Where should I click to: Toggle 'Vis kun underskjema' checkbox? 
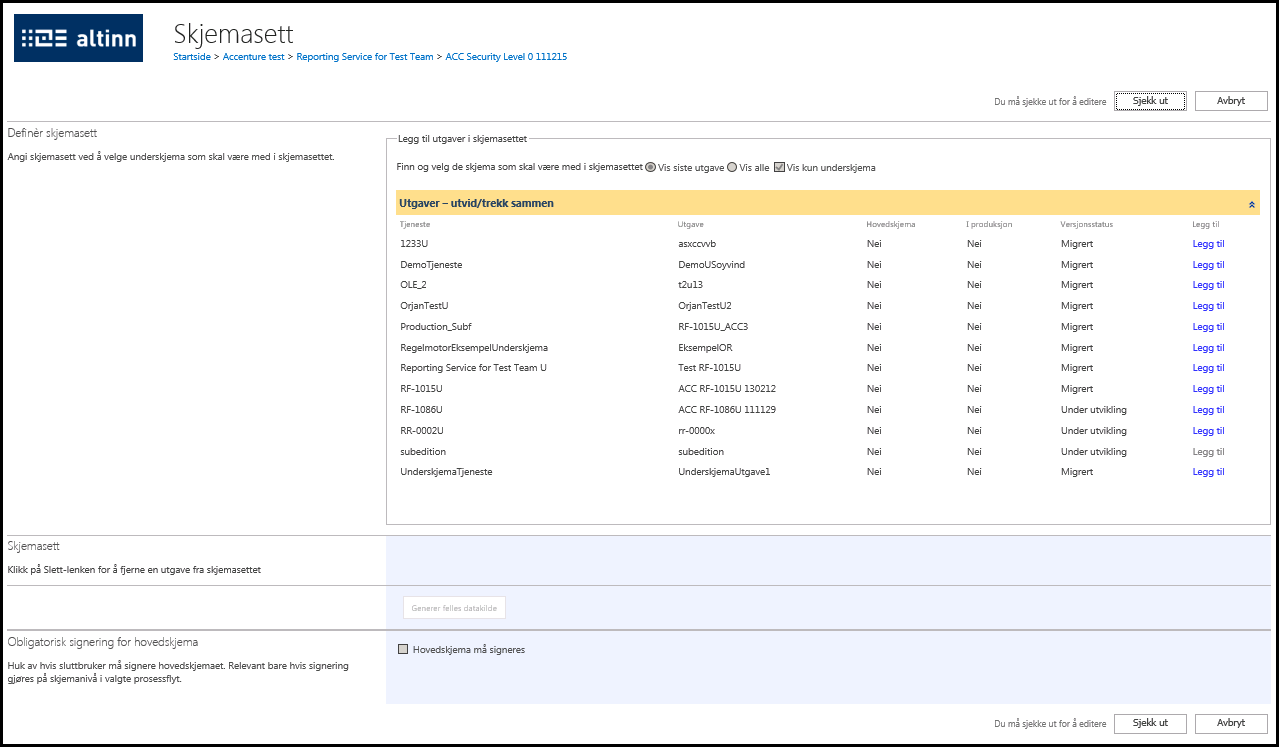click(779, 167)
